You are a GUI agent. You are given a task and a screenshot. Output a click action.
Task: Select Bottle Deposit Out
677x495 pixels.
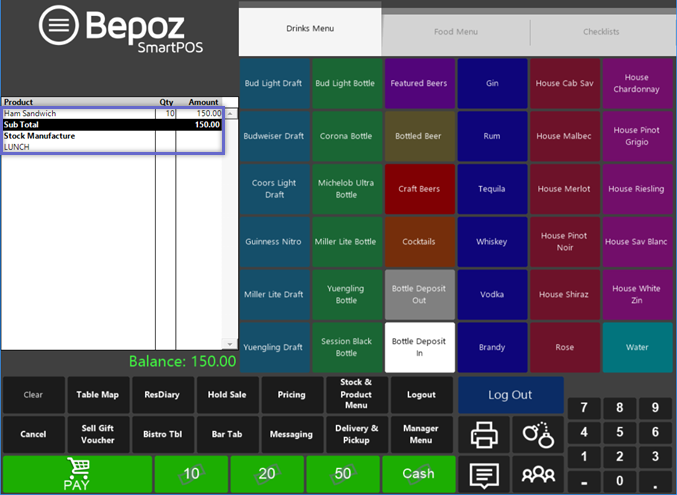[x=419, y=295]
